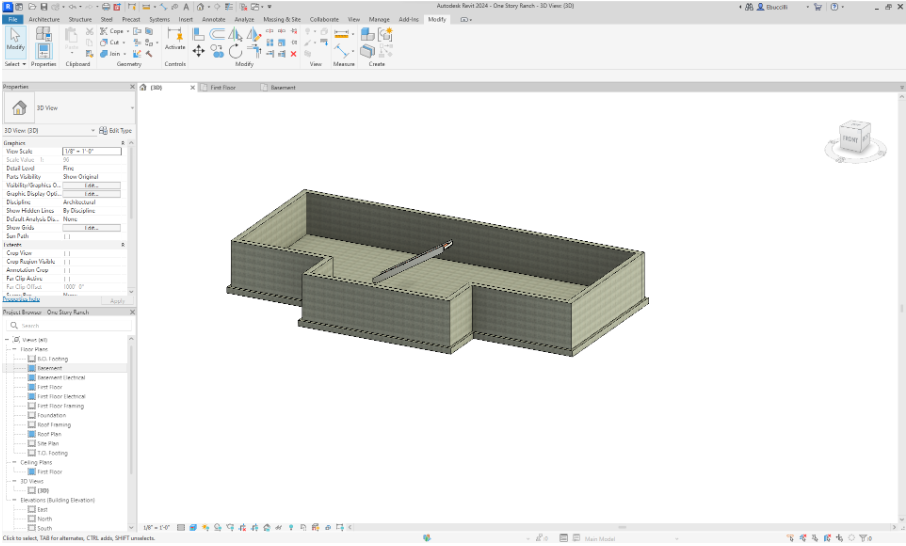906x546 pixels.
Task: Collapse the Floor Plans node
Action: 14,349
